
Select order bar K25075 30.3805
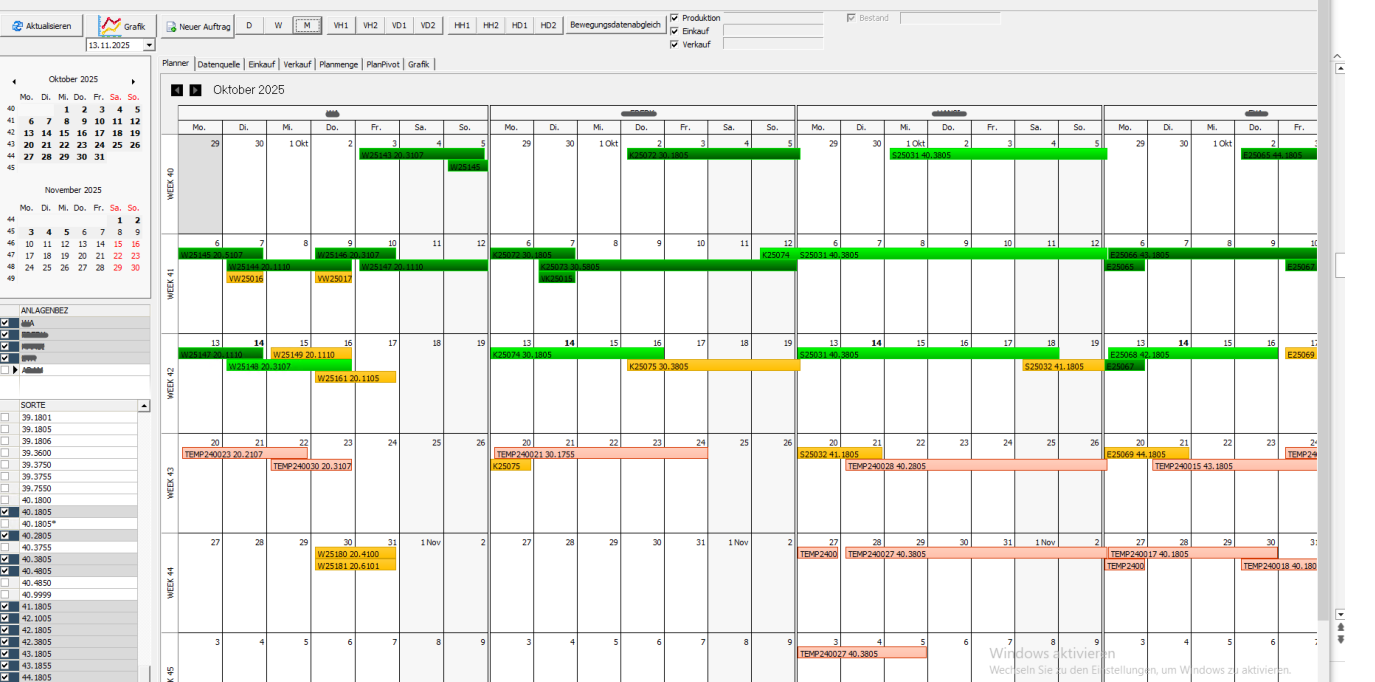[x=713, y=366]
